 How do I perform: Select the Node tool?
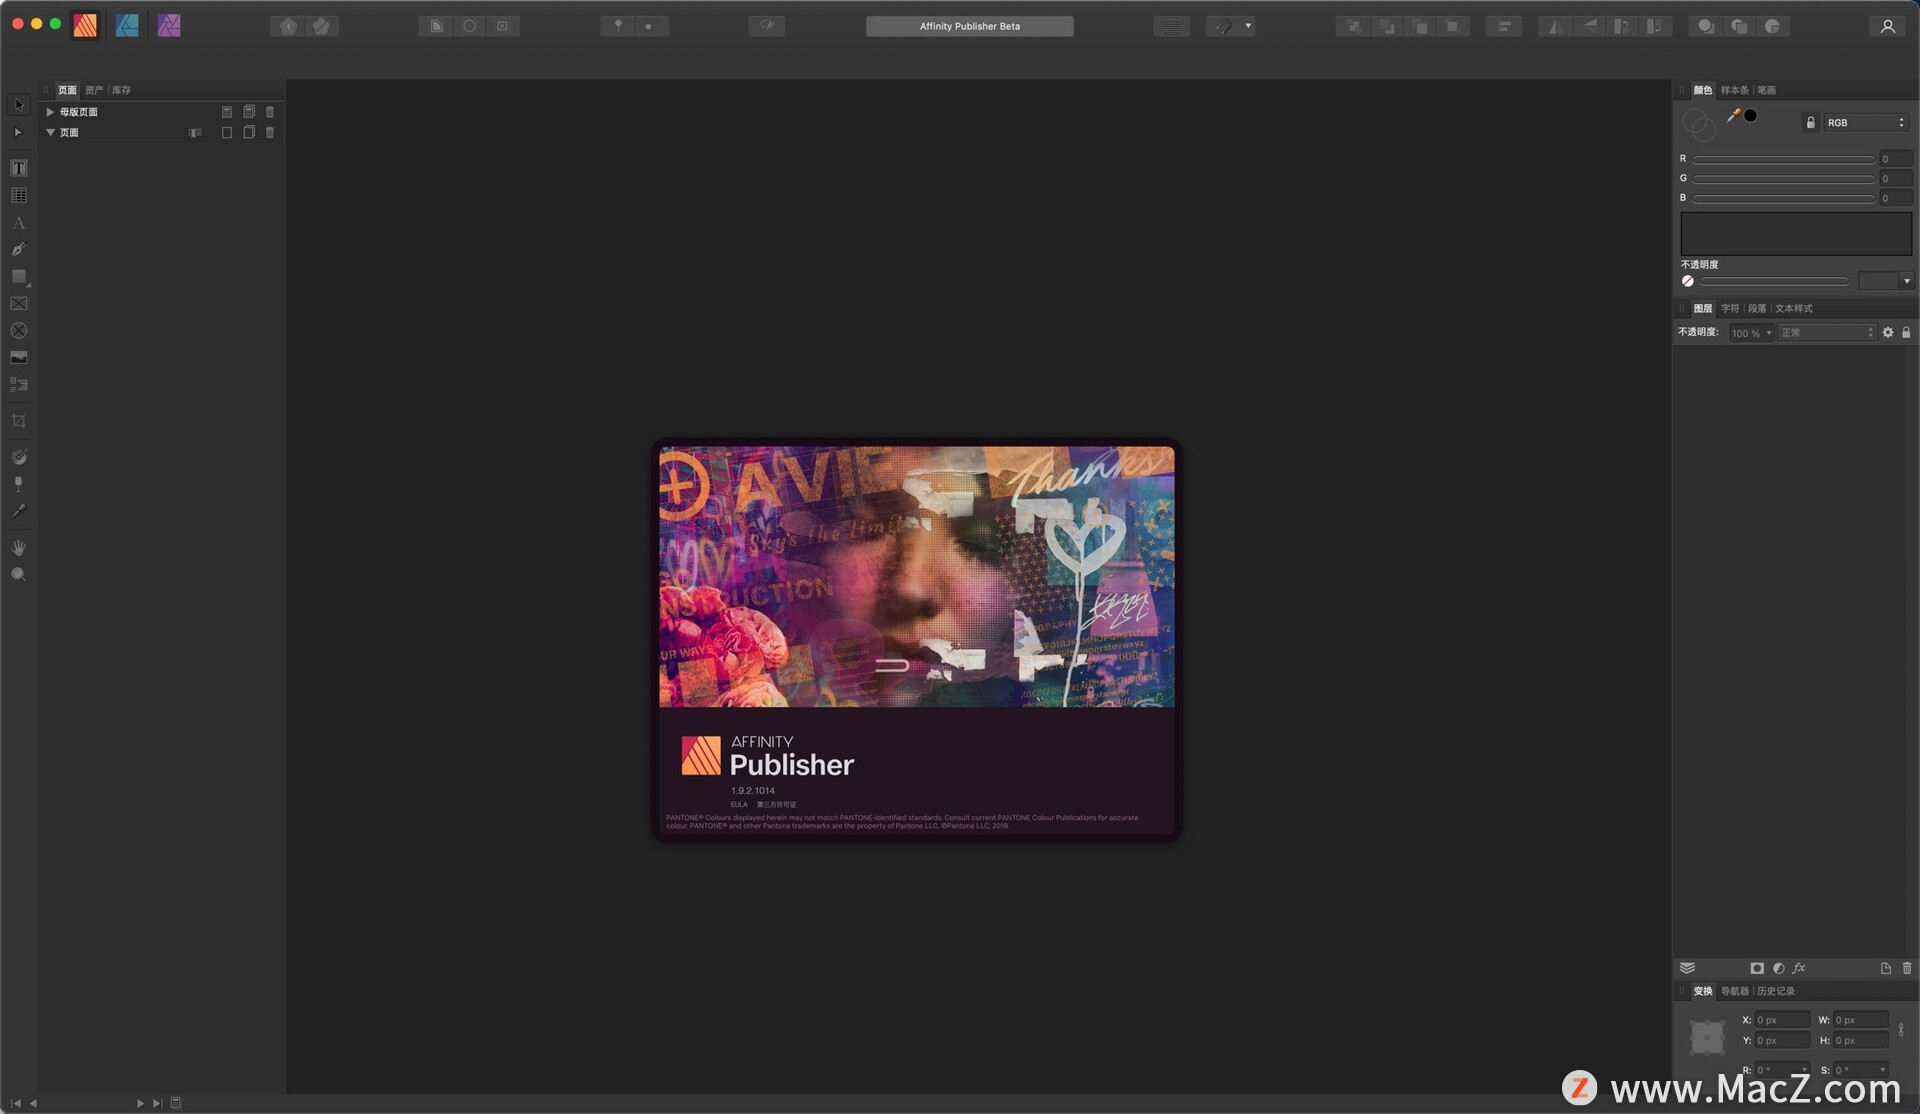(x=18, y=132)
